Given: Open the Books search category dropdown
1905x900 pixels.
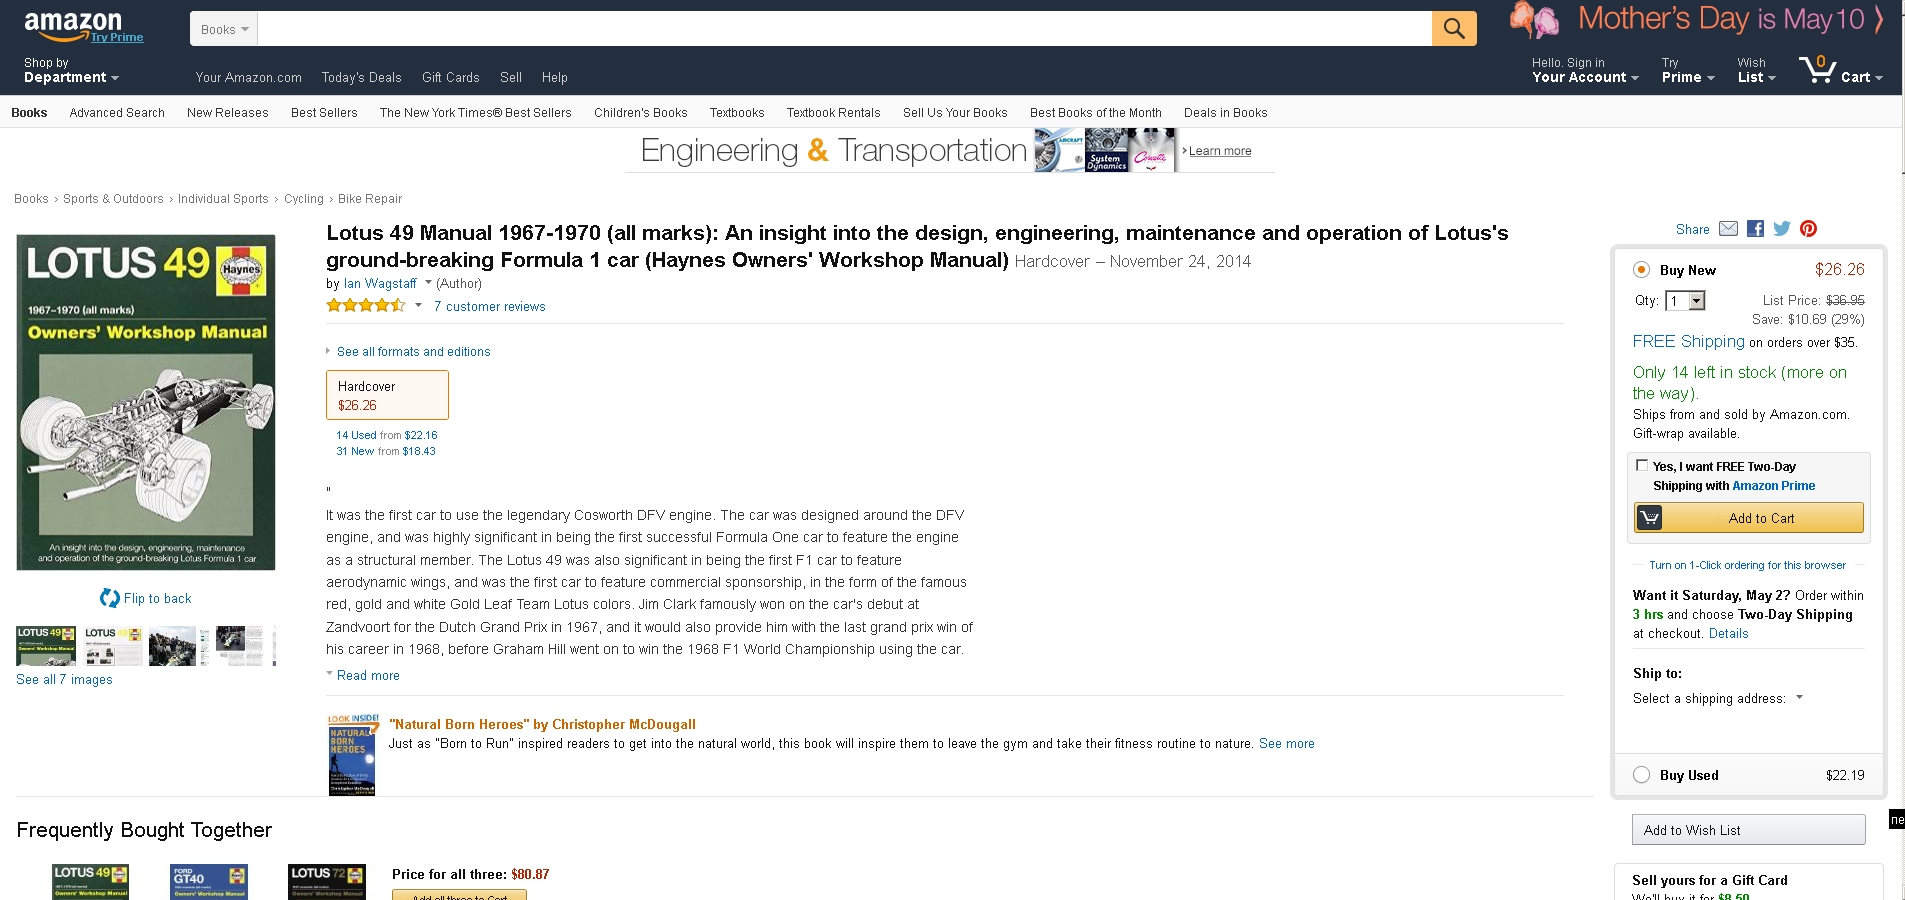Looking at the screenshot, I should point(224,29).
